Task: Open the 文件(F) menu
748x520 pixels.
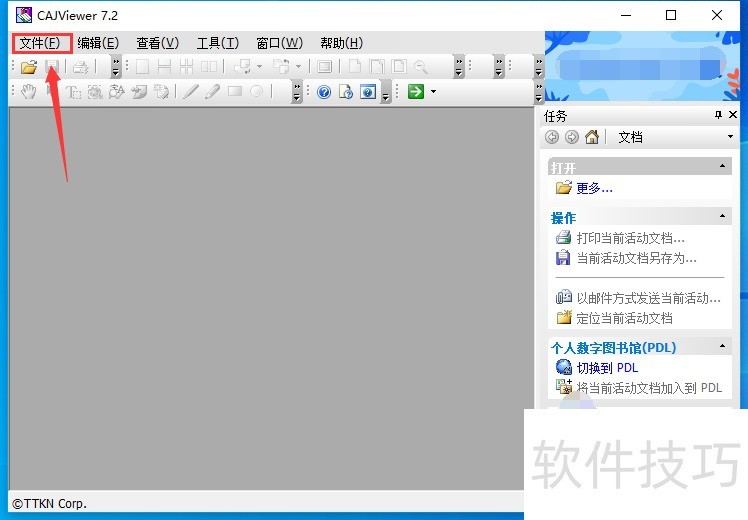Action: pyautogui.click(x=41, y=43)
